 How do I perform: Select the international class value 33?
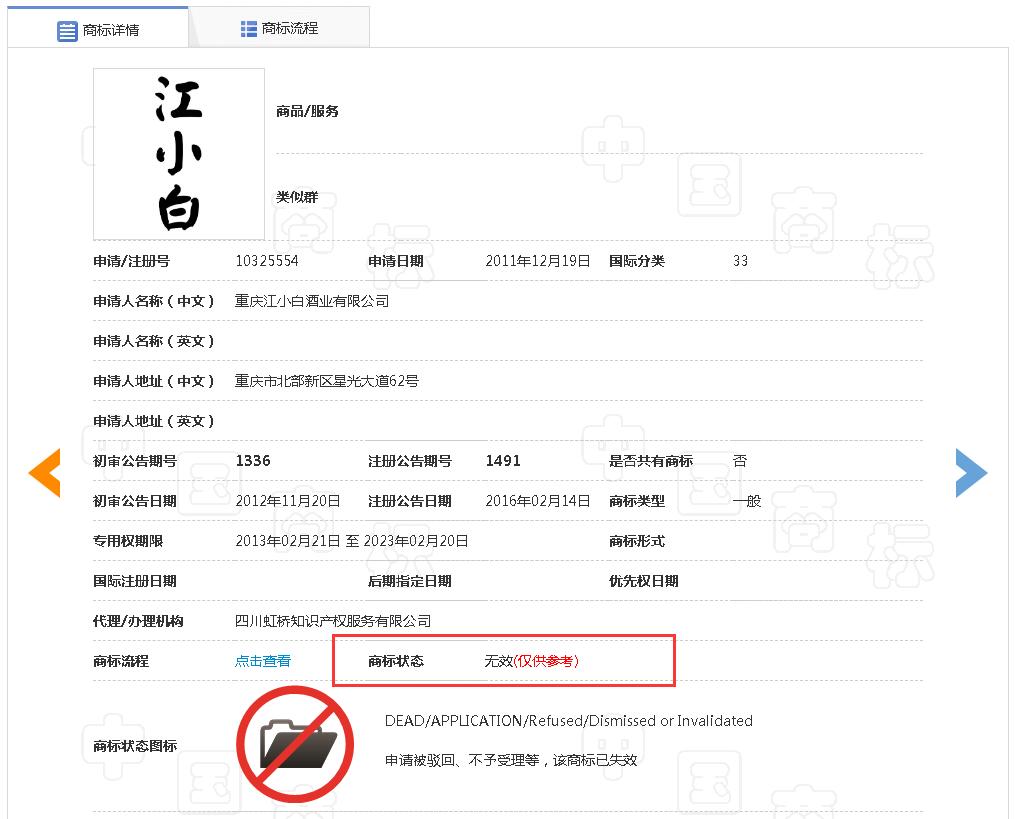(x=741, y=261)
